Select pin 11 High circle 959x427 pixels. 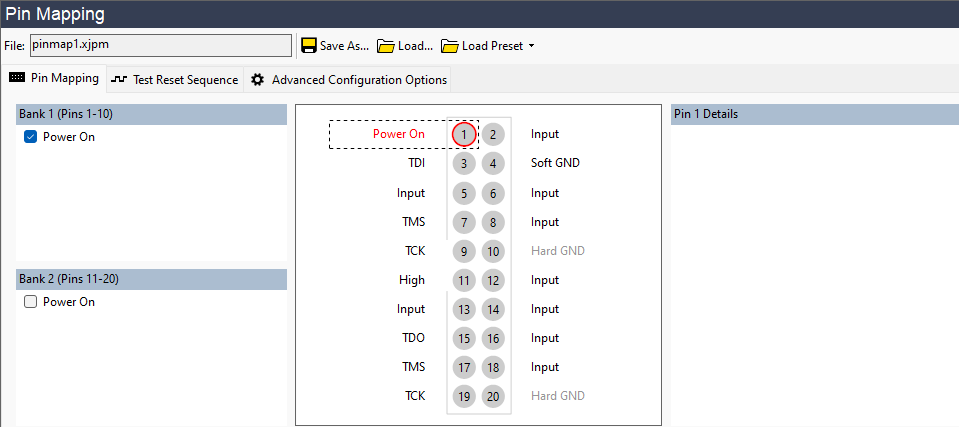point(464,280)
